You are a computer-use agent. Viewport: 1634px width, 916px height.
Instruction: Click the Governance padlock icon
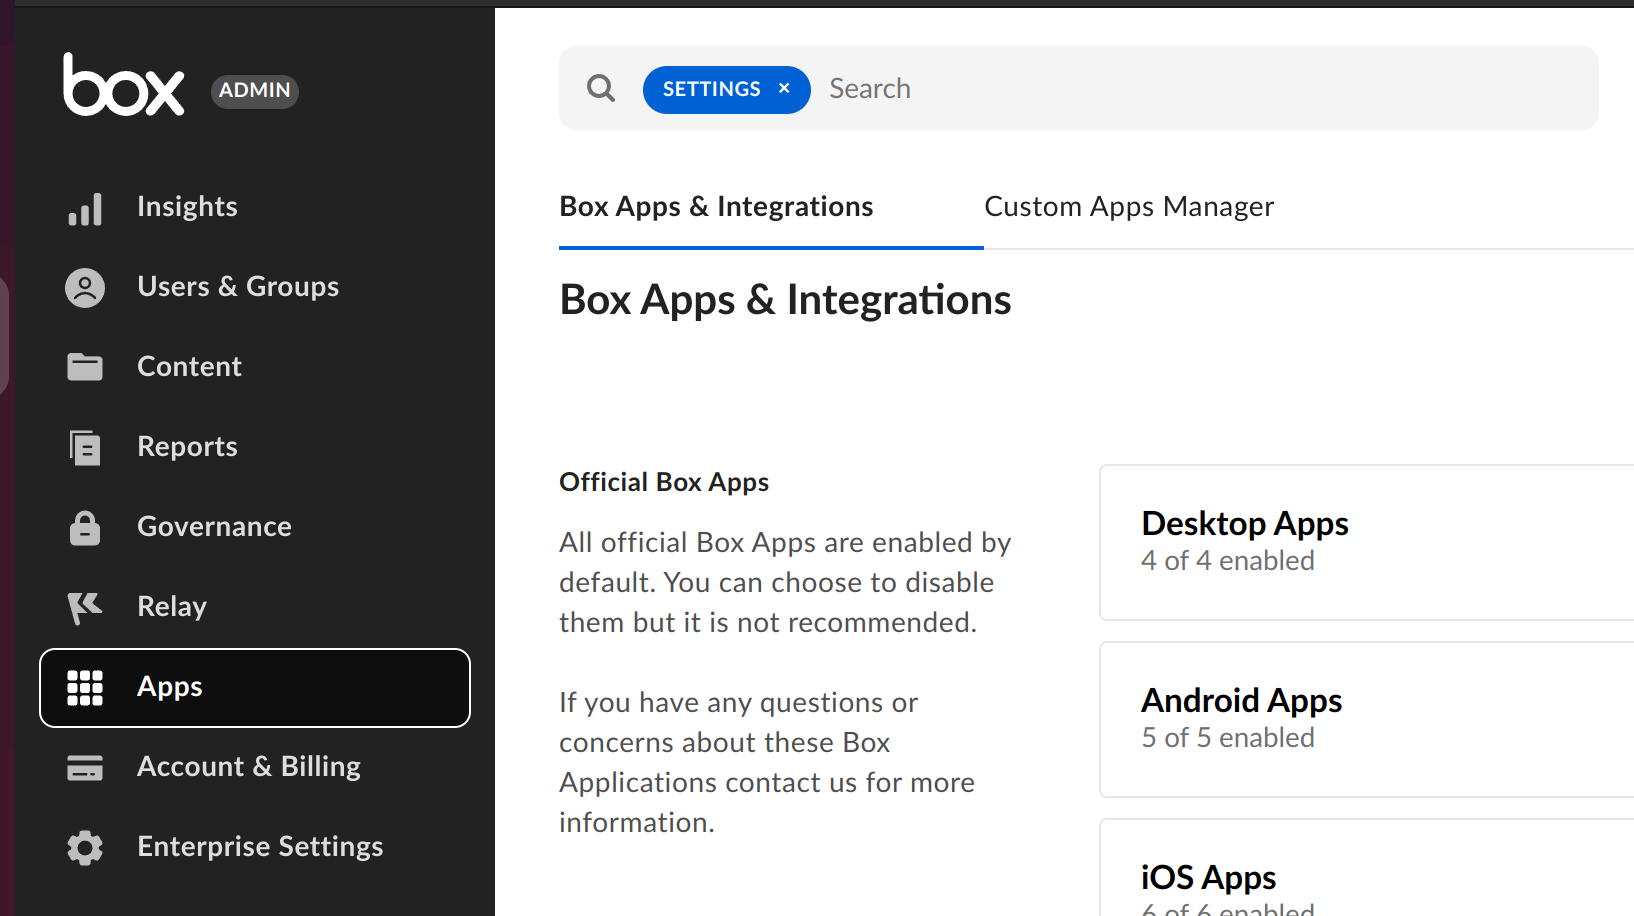[86, 527]
